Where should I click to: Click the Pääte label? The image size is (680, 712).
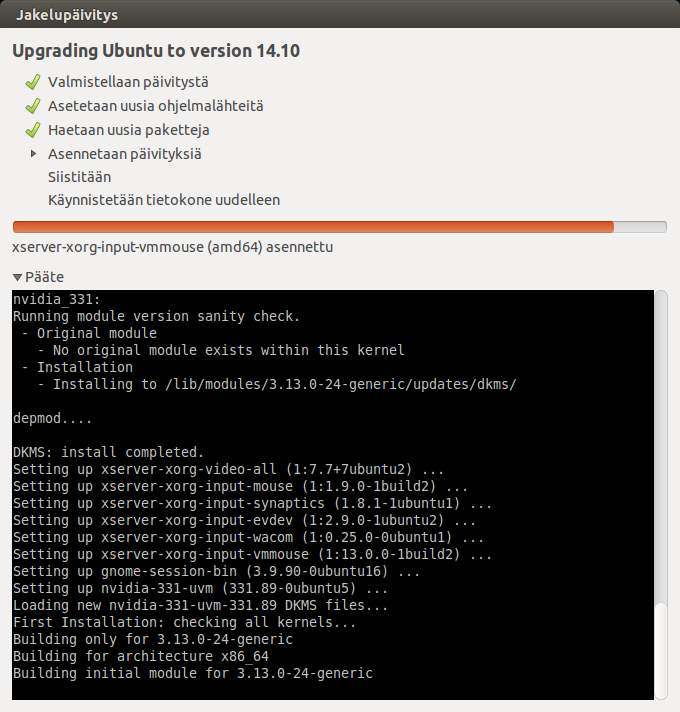coord(44,277)
